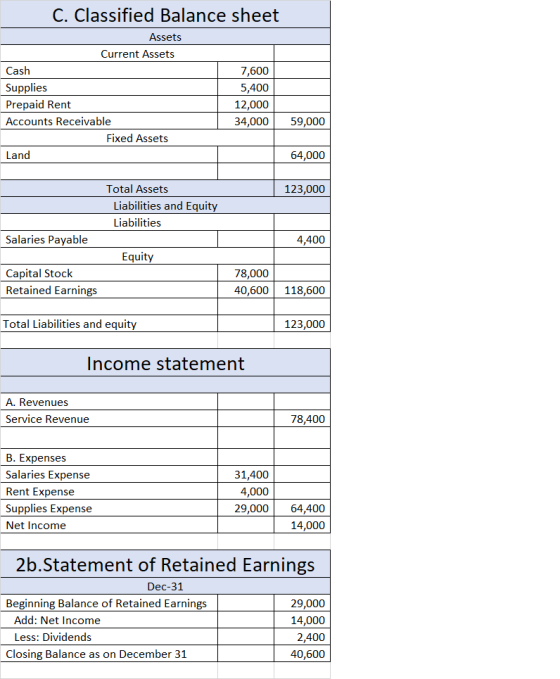Viewport: 560px width, 679px height.
Task: Select the 'Supplies' label in Current Assets
Action: point(109,87)
